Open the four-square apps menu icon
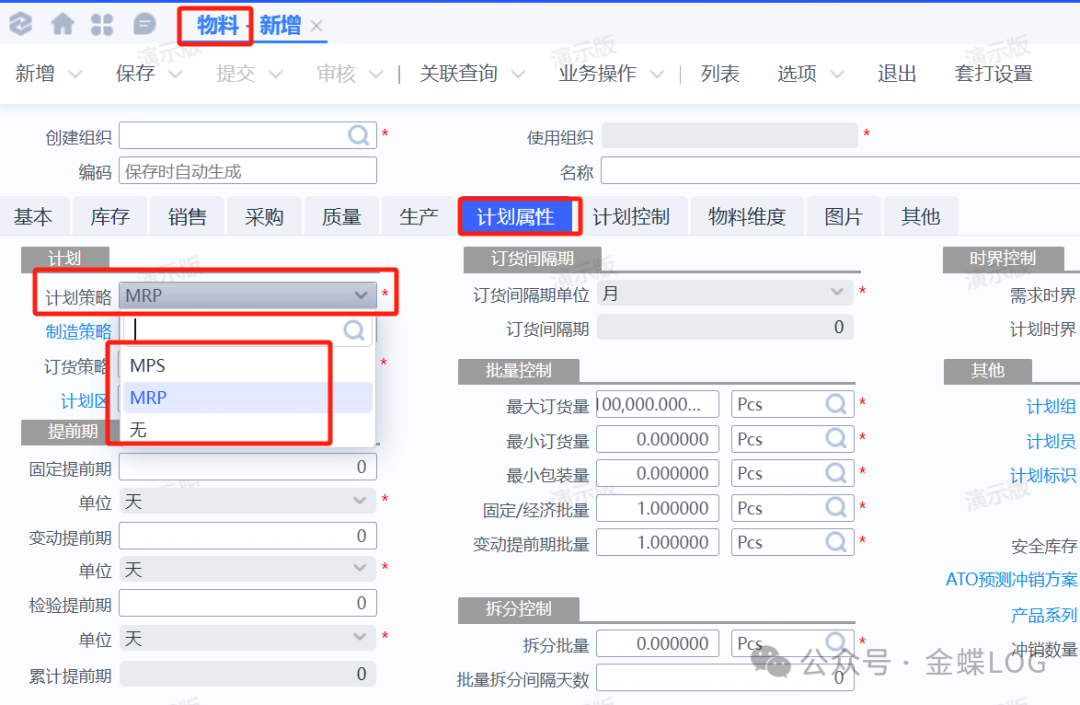The width and height of the screenshot is (1080, 705). pyautogui.click(x=102, y=24)
